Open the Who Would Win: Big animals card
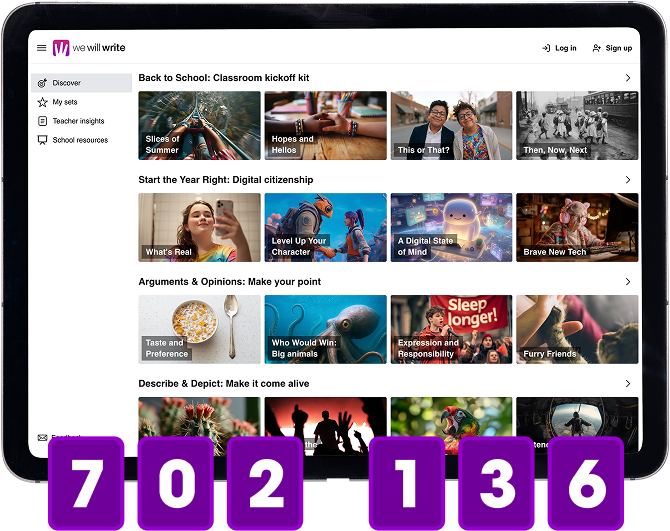This screenshot has width=670, height=531. pos(326,329)
